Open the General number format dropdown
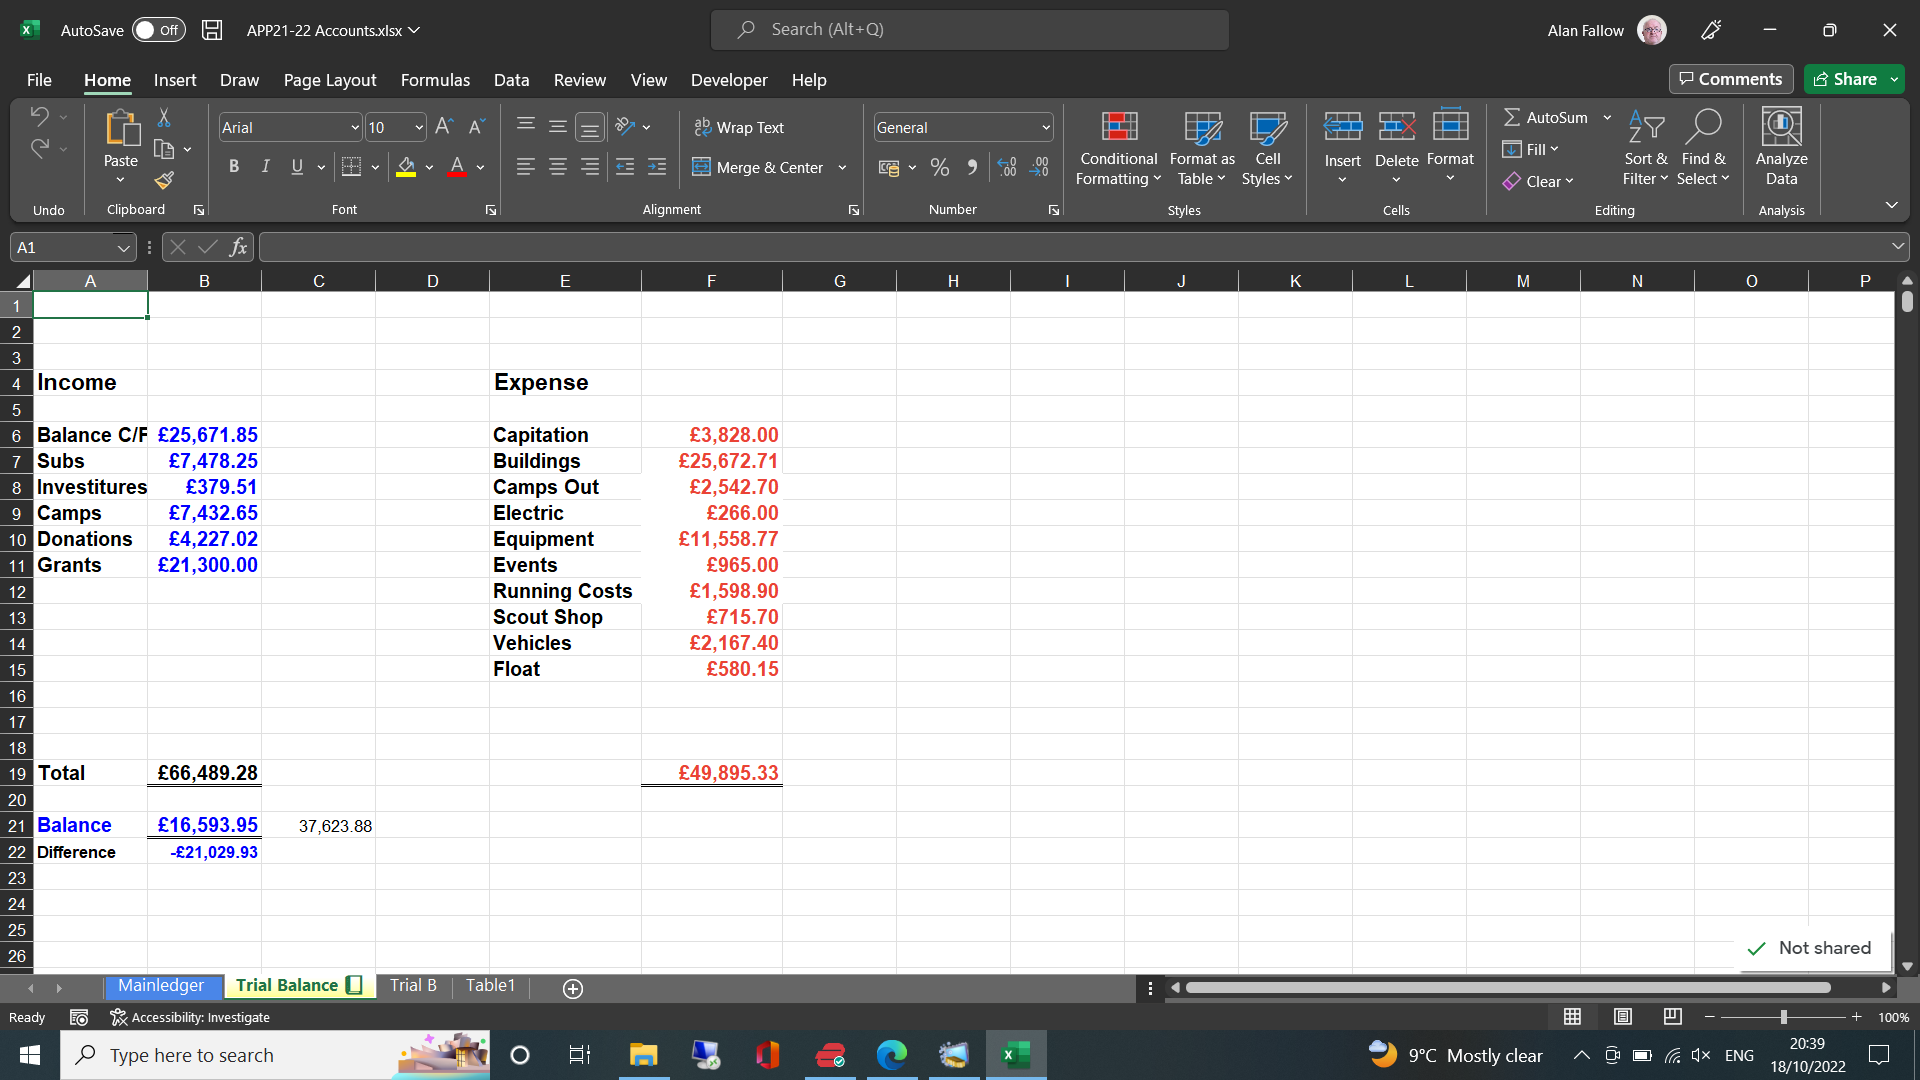 (1046, 127)
